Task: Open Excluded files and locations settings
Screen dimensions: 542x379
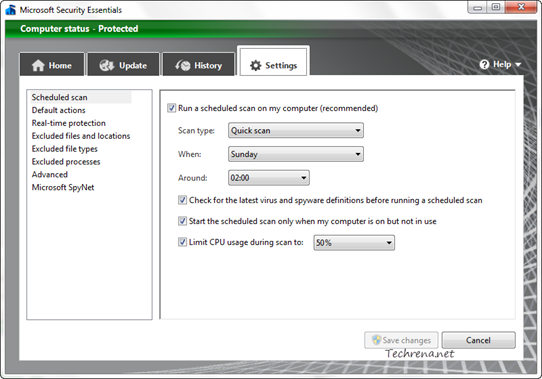Action: [81, 136]
